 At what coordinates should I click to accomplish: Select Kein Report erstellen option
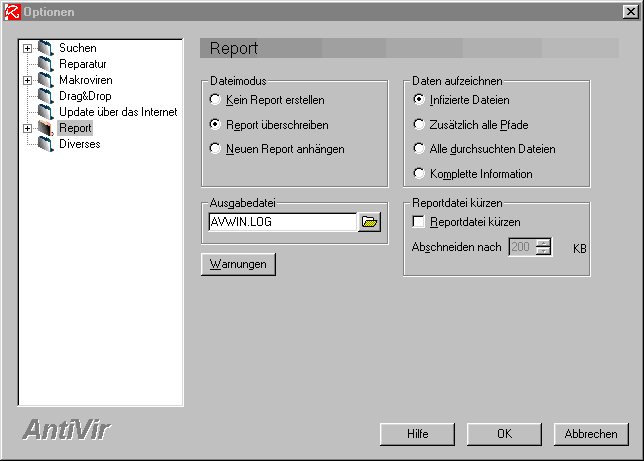[216, 100]
